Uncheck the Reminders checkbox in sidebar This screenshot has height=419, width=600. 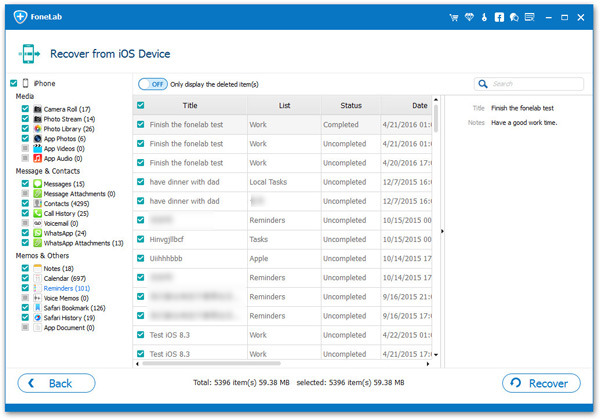pos(25,288)
